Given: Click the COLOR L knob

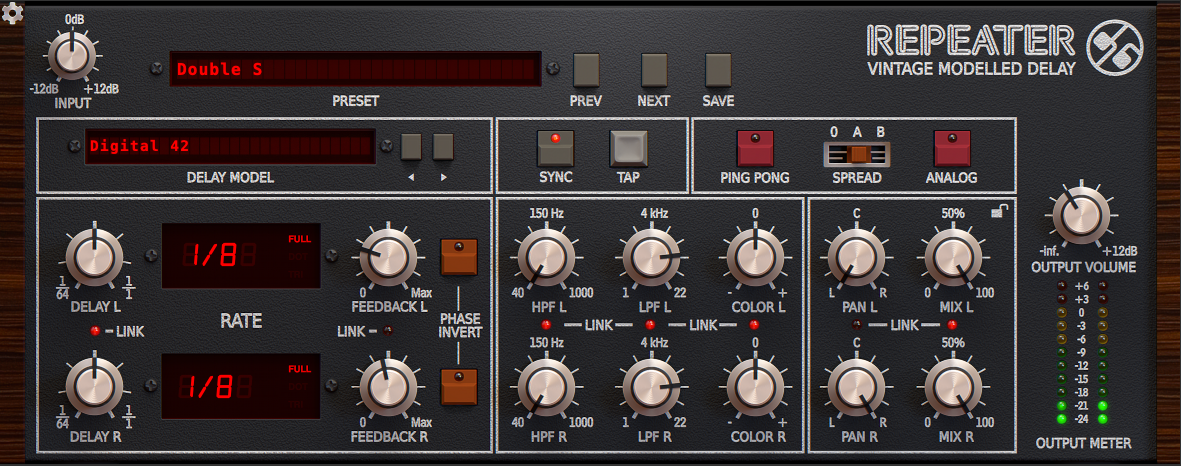Looking at the screenshot, I should (755, 257).
